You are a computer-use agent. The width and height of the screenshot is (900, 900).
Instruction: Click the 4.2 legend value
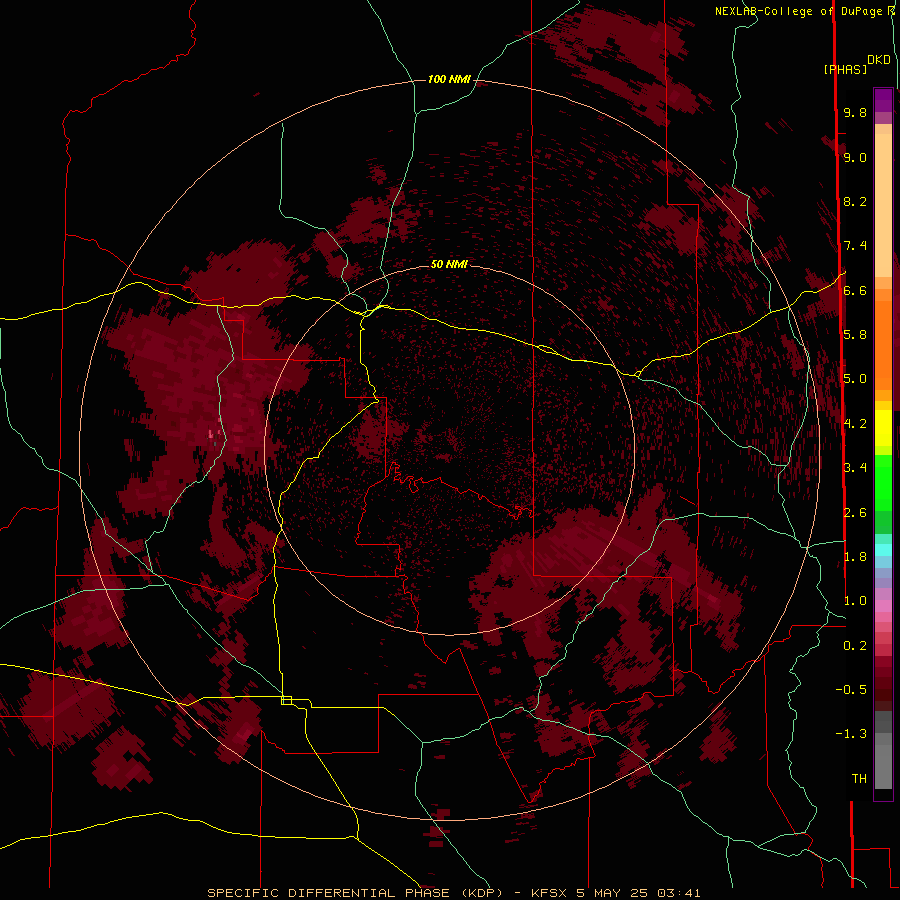pyautogui.click(x=855, y=424)
